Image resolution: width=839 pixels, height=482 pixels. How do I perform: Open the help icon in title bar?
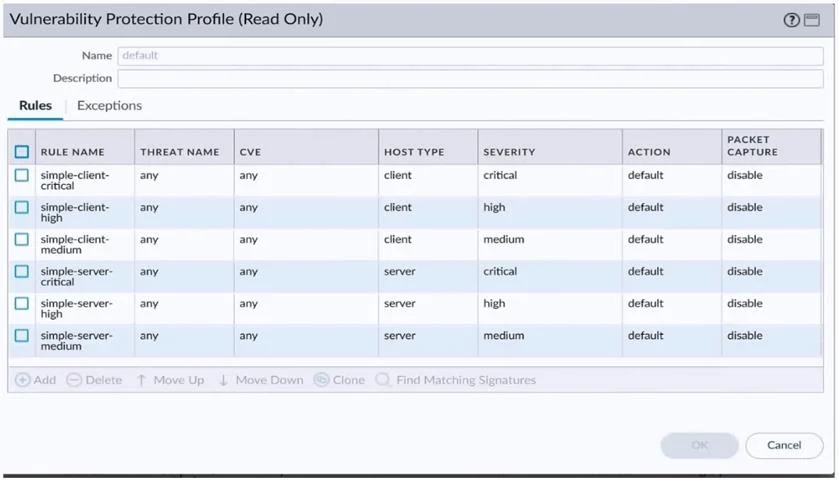791,20
